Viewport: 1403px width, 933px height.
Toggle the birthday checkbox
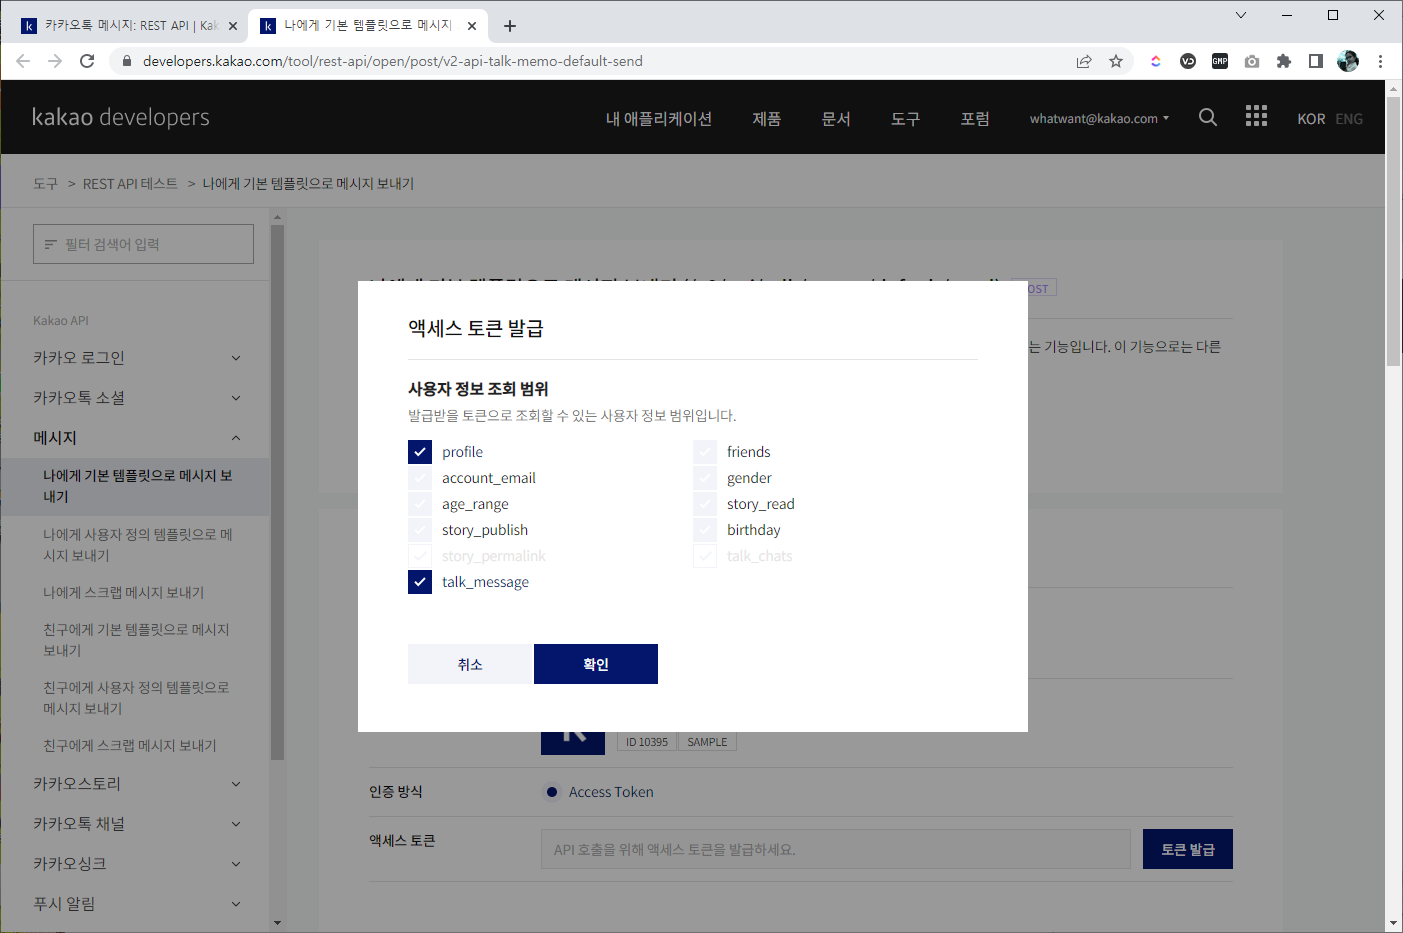[705, 530]
